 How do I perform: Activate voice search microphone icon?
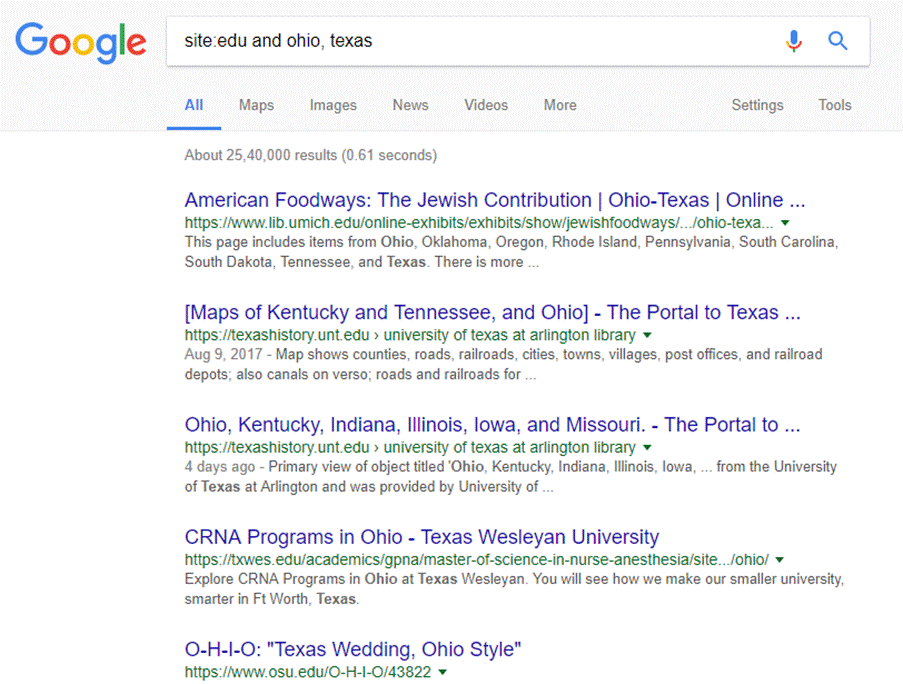point(794,41)
